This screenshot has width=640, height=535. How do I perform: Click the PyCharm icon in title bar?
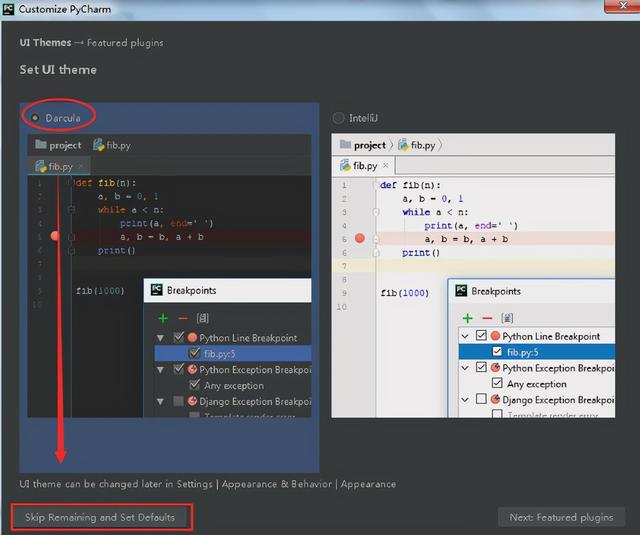[x=9, y=9]
